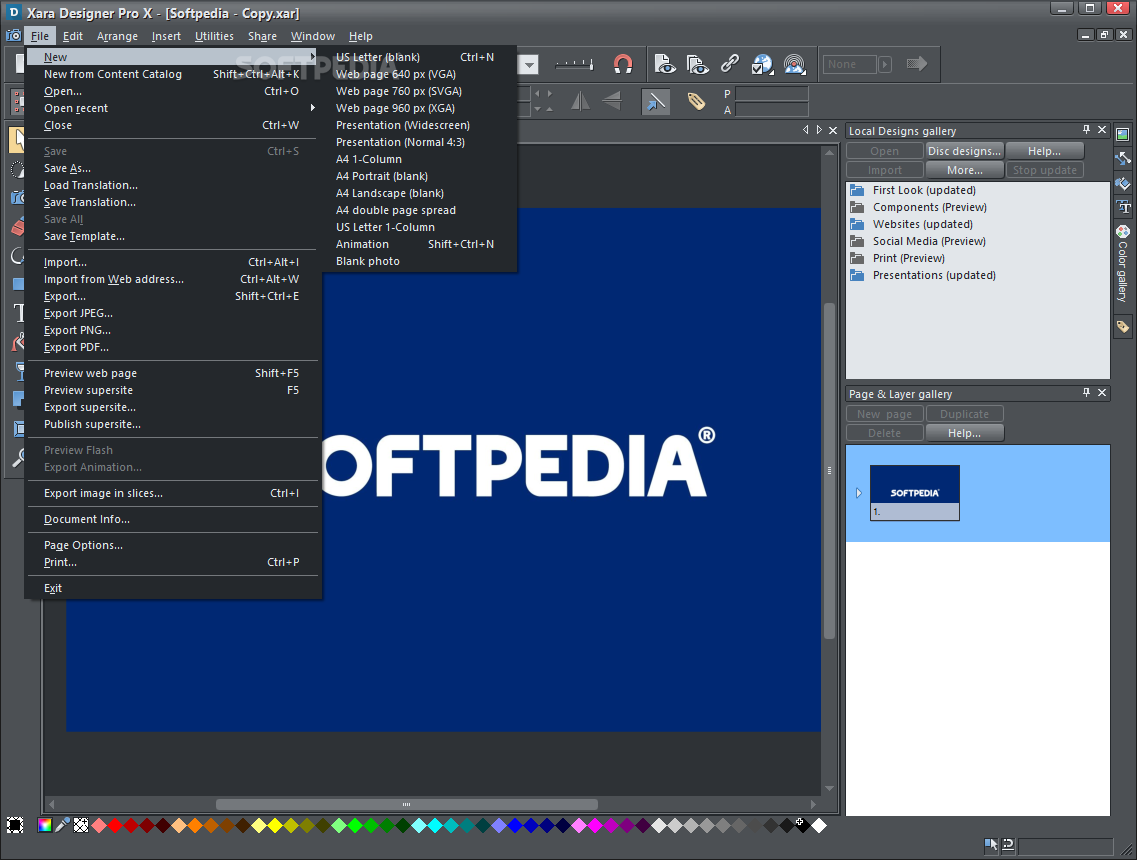Viewport: 1137px width, 860px height.
Task: Select the eyedropper color picker icon
Action: pyautogui.click(x=63, y=825)
